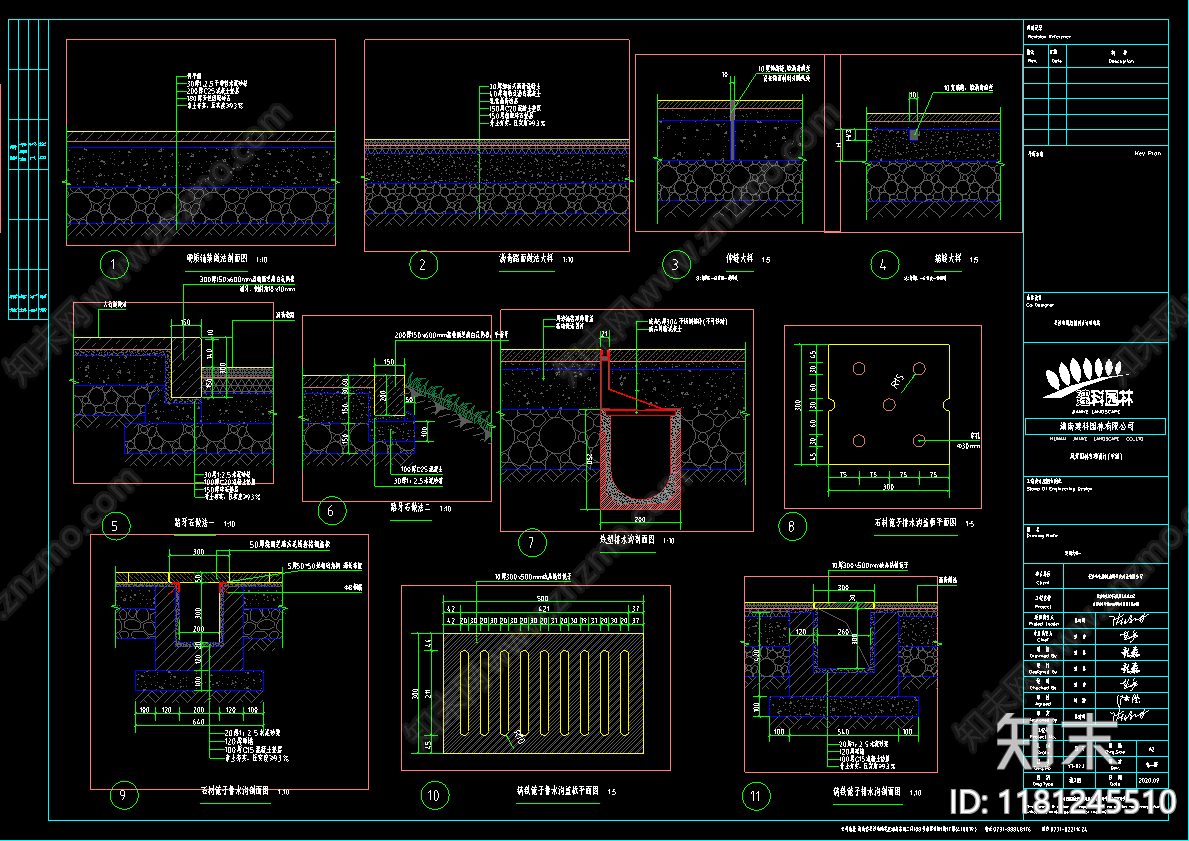This screenshot has height=841, width=1189.
Task: Click the circled number 8 marker
Action: [792, 526]
